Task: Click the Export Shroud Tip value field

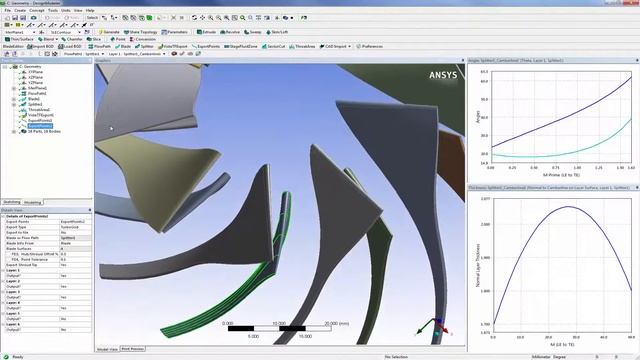Action: (76, 265)
